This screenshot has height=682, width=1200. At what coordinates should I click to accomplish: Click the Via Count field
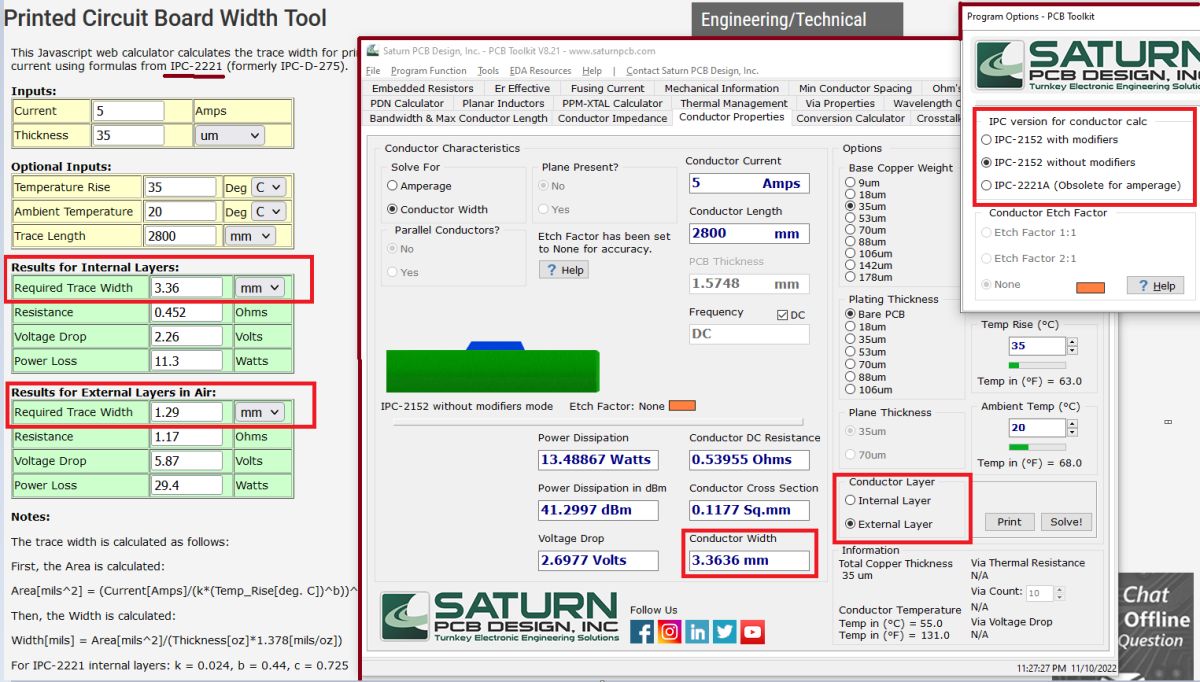coord(1040,593)
